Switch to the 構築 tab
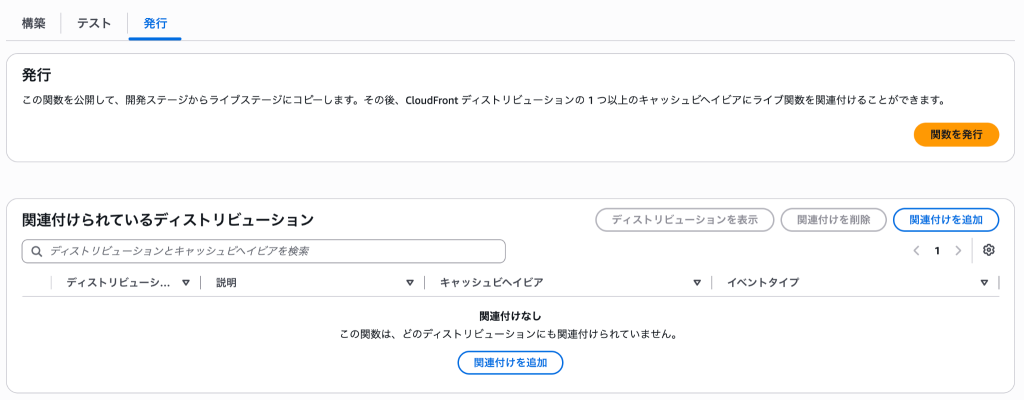Viewport: 1024px width, 400px height. 33,24
